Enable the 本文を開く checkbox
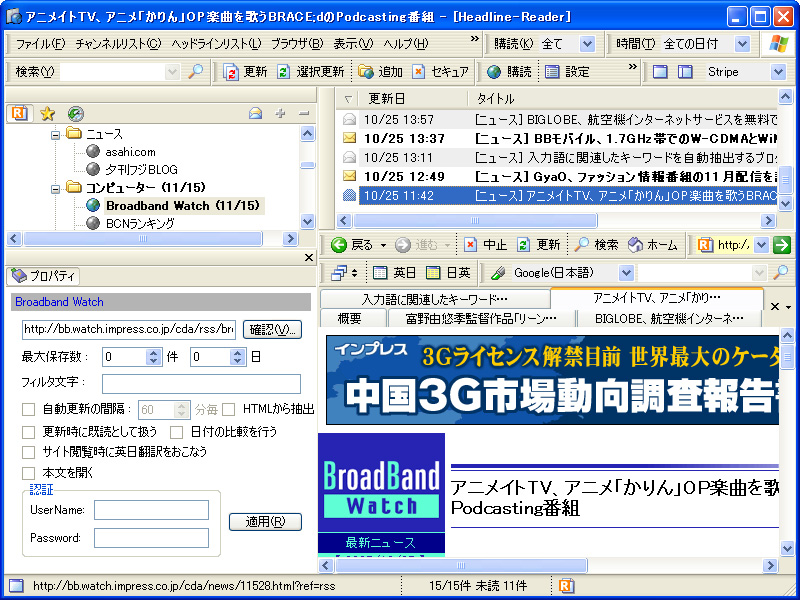Image resolution: width=800 pixels, height=600 pixels. coord(30,473)
